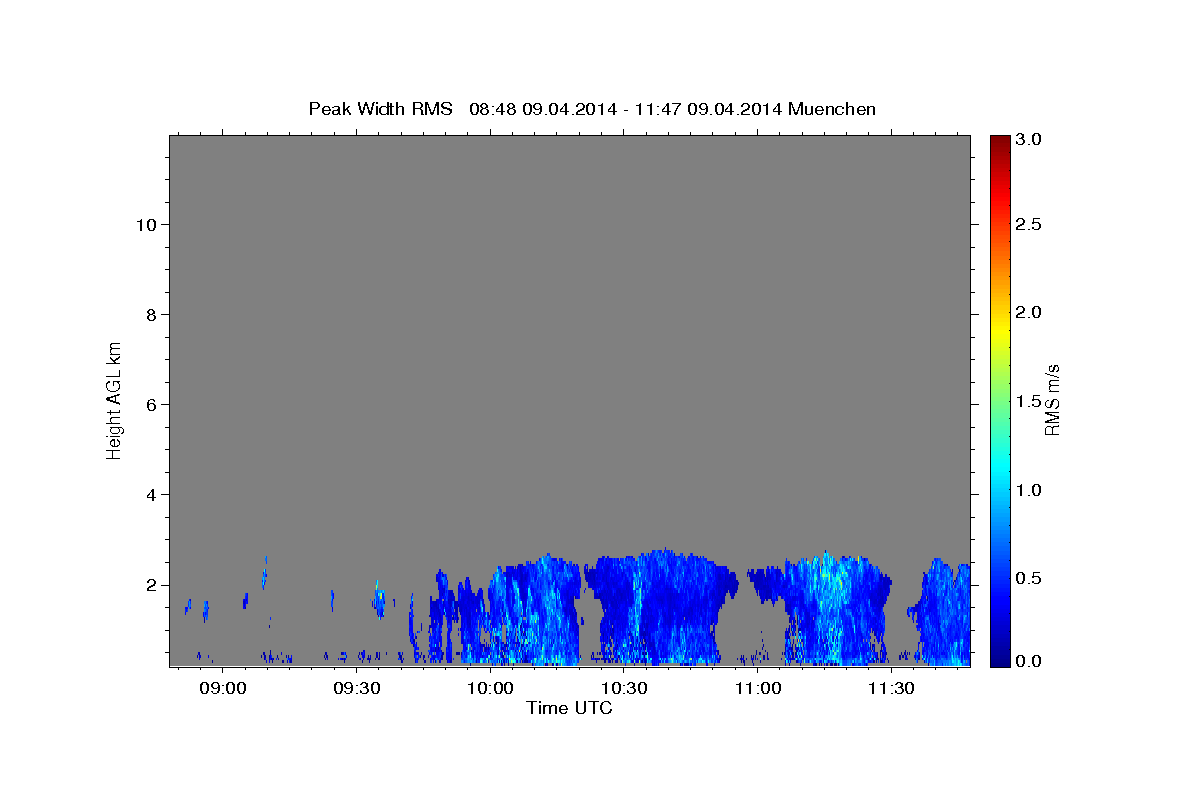
Task: Click the 10:00 time axis tick label
Action: pyautogui.click(x=490, y=689)
